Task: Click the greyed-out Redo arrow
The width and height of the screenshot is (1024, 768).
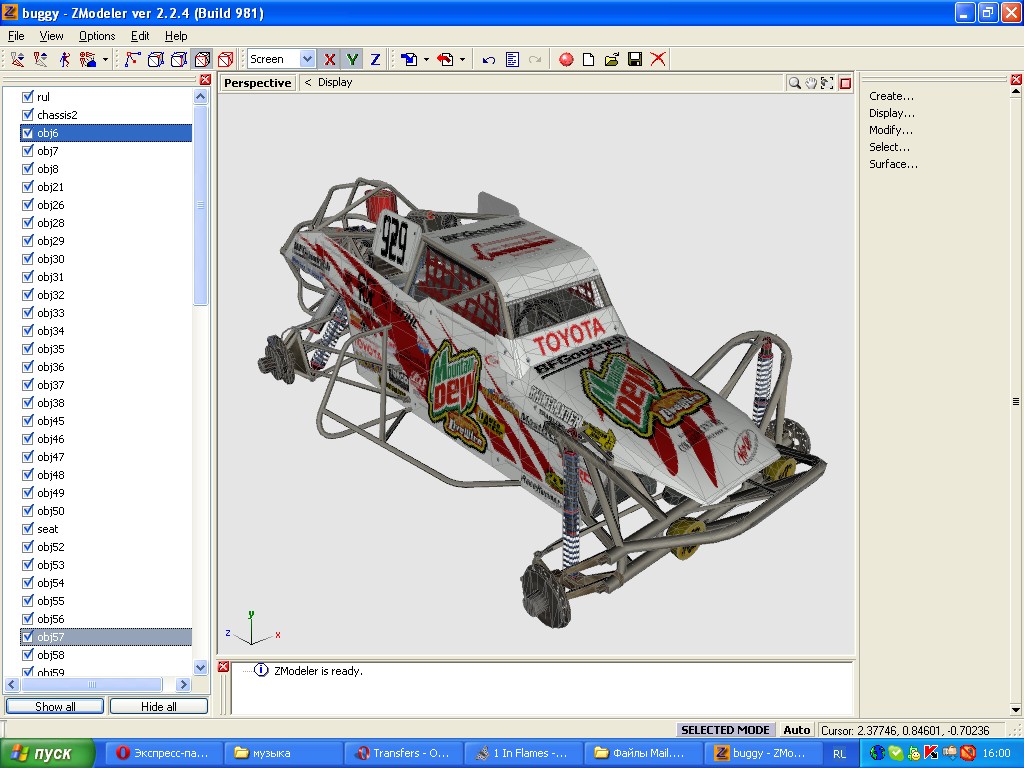Action: coord(536,59)
